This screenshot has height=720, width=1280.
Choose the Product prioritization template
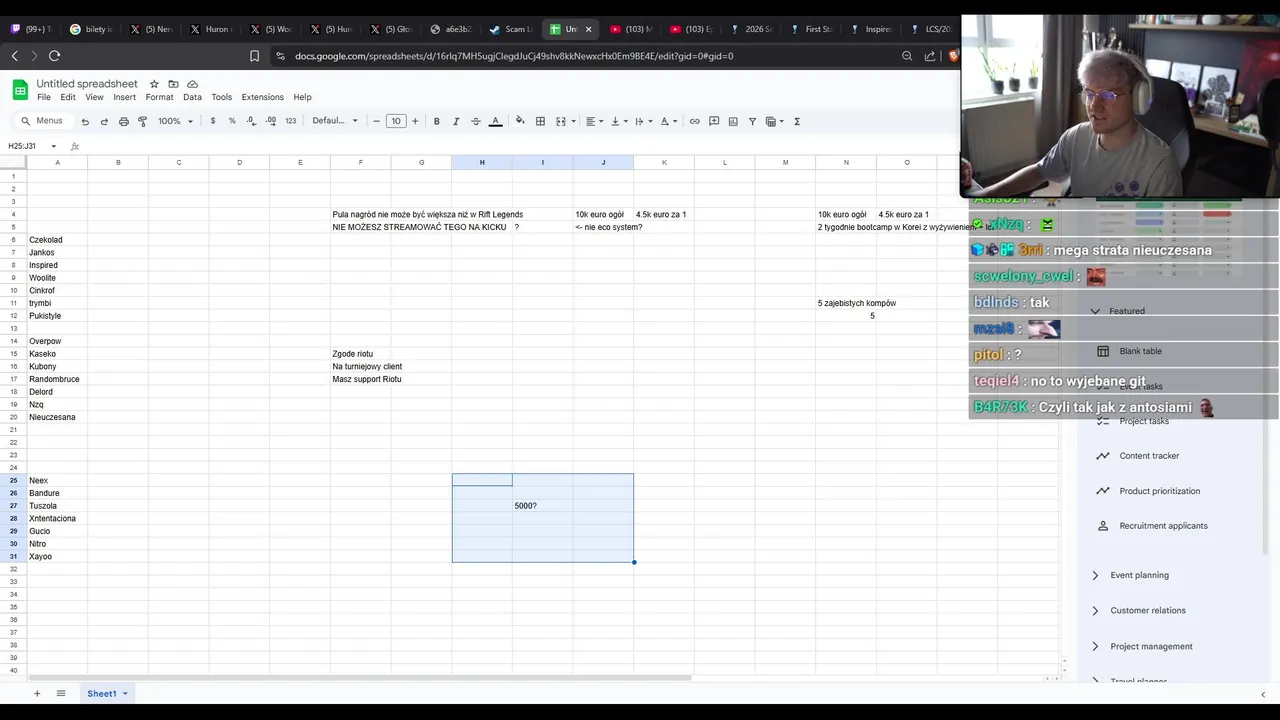click(x=1159, y=491)
